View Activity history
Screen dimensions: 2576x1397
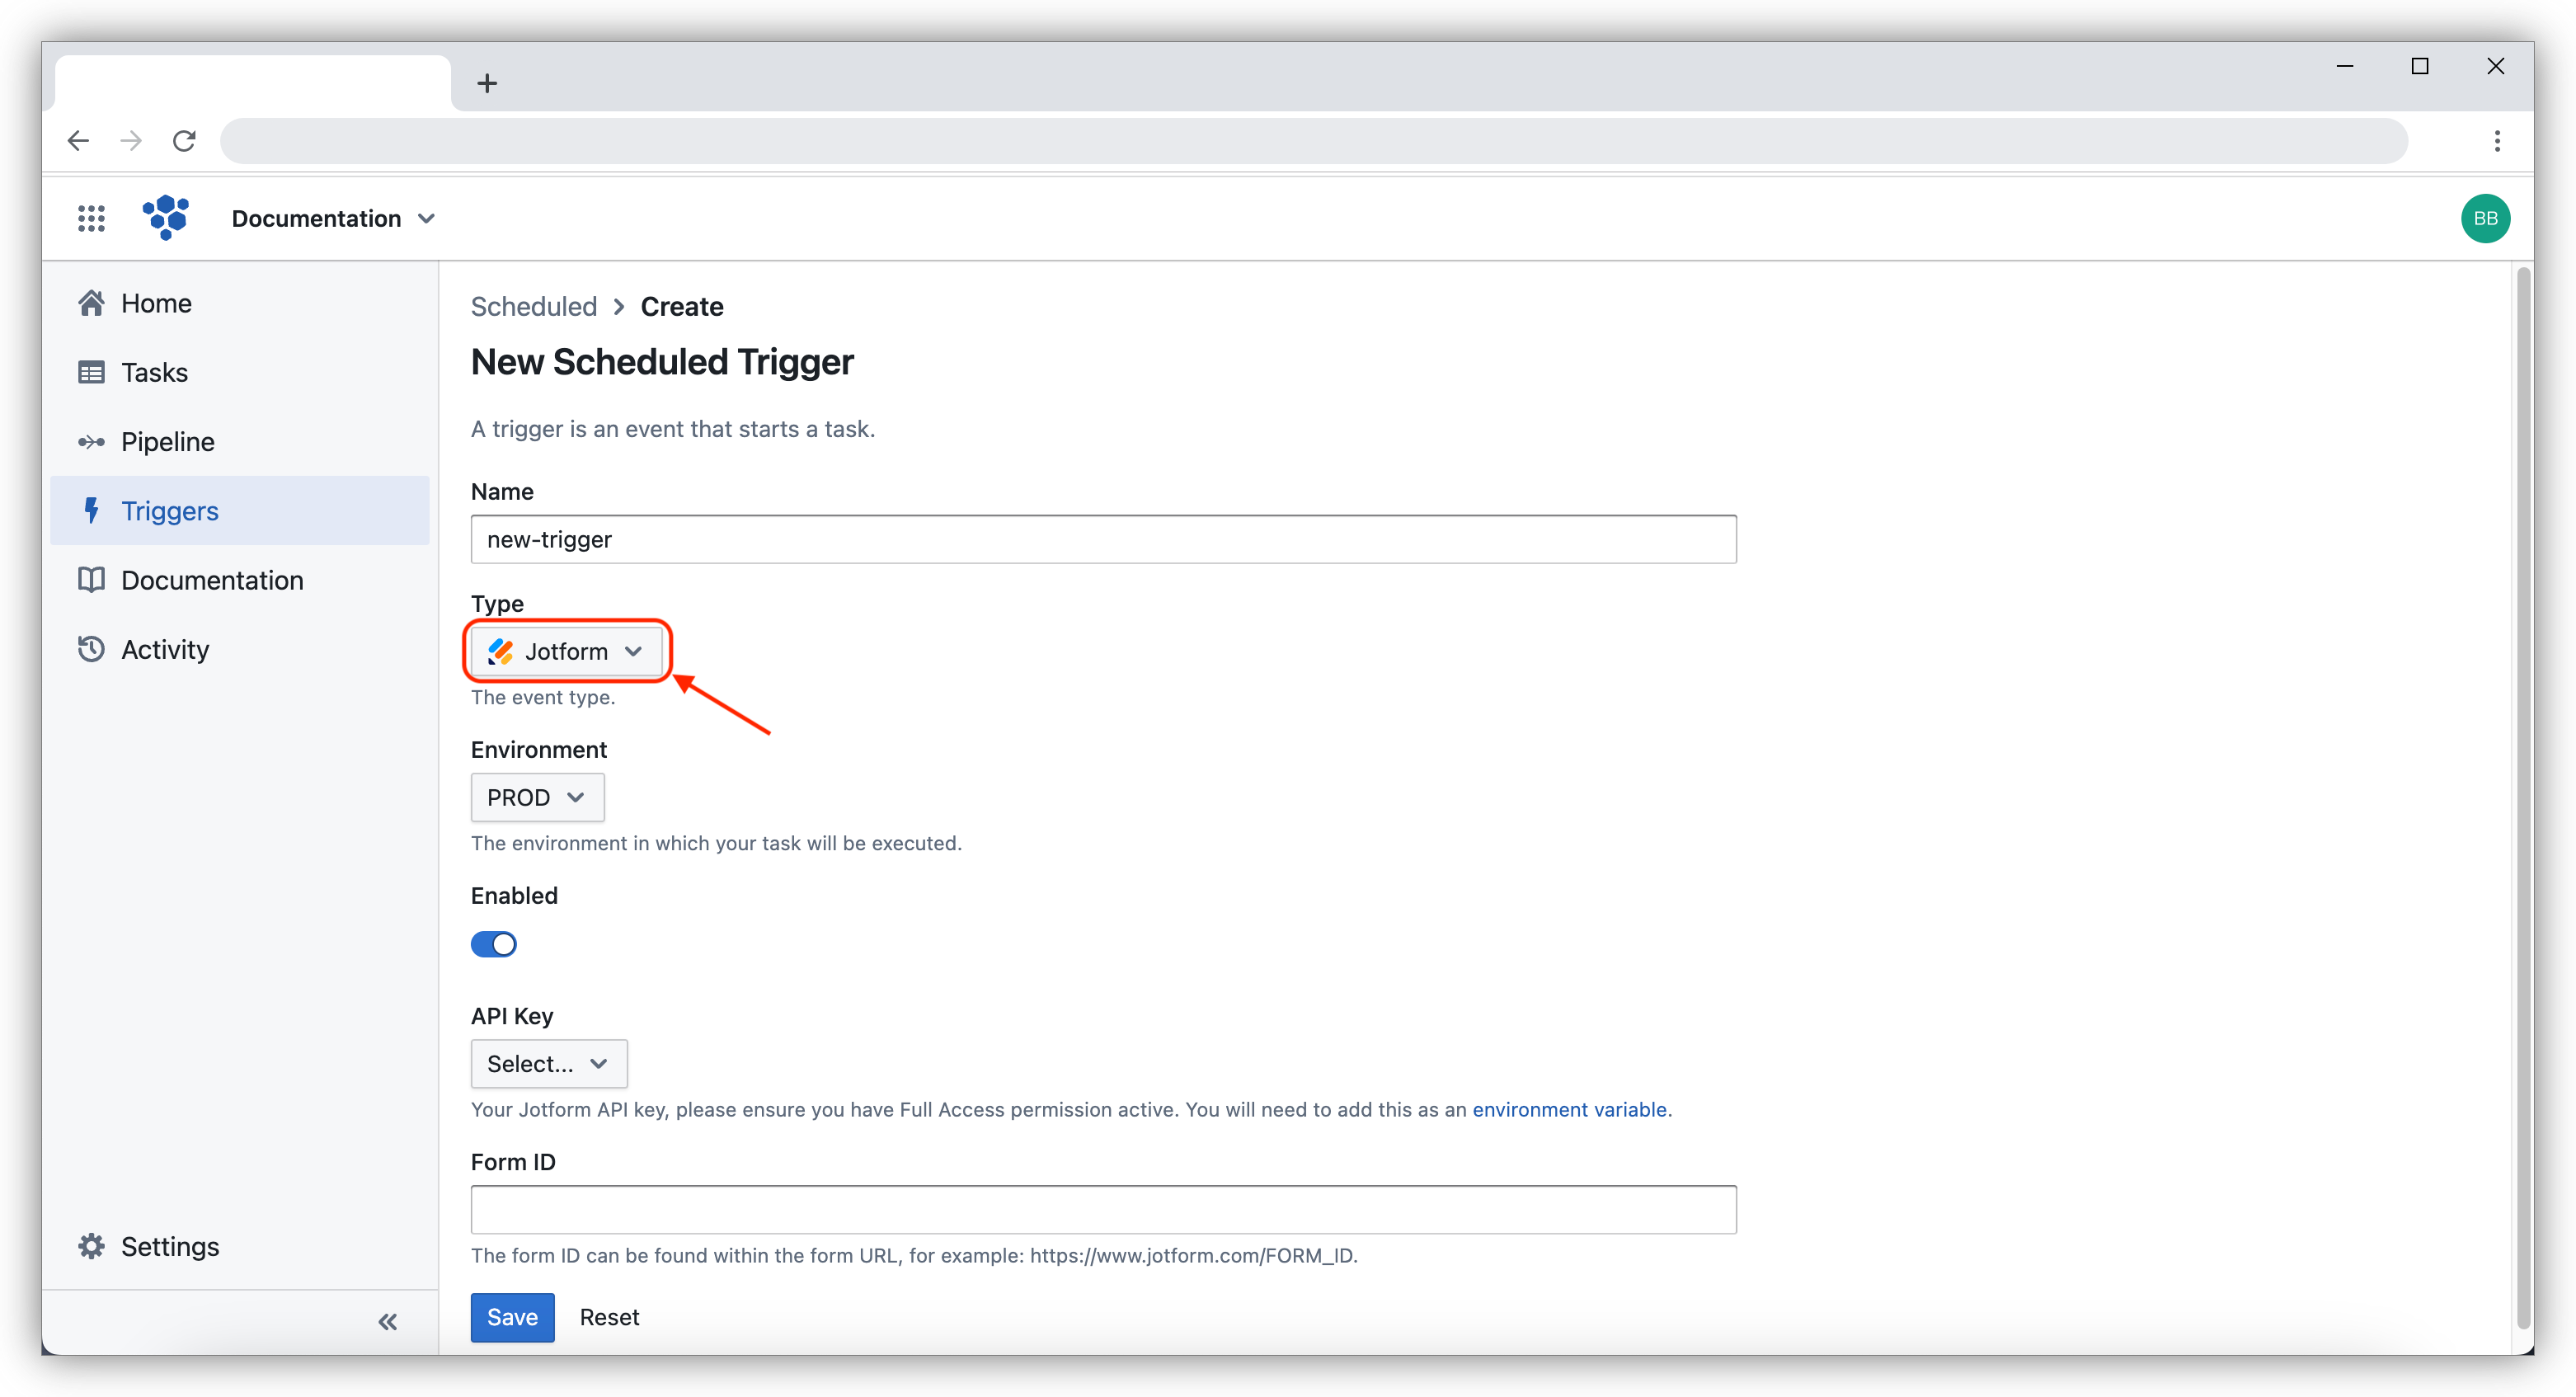[x=164, y=648]
